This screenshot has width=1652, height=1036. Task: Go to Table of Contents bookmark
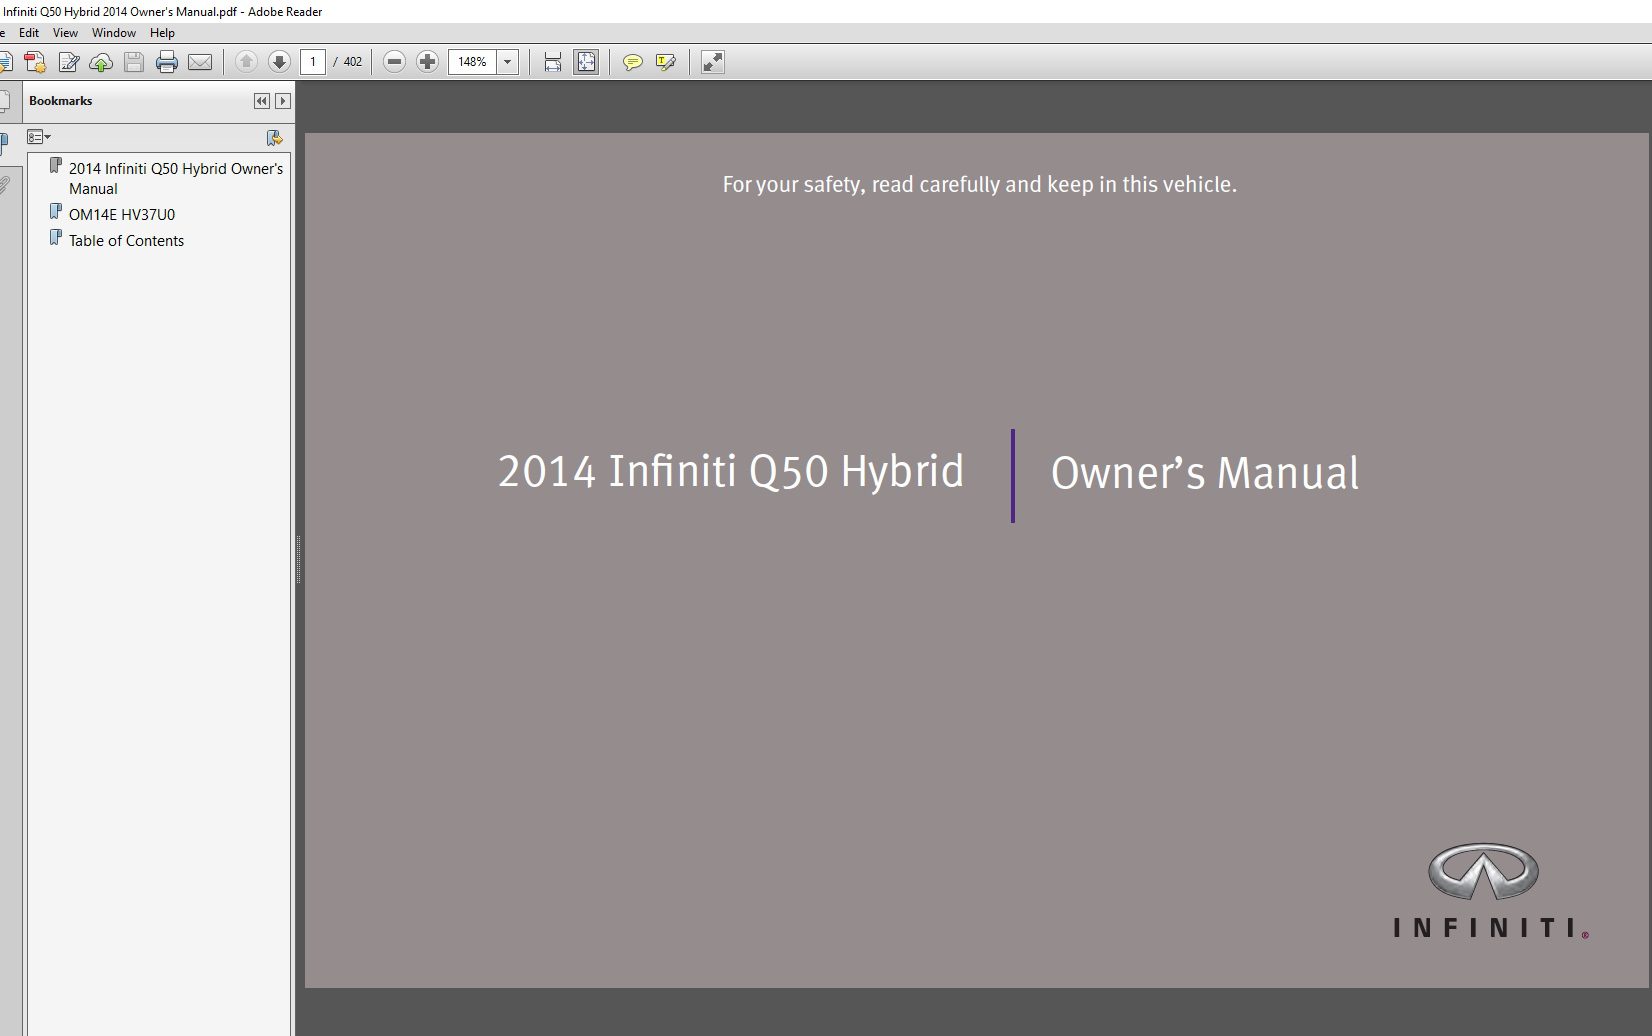(126, 240)
